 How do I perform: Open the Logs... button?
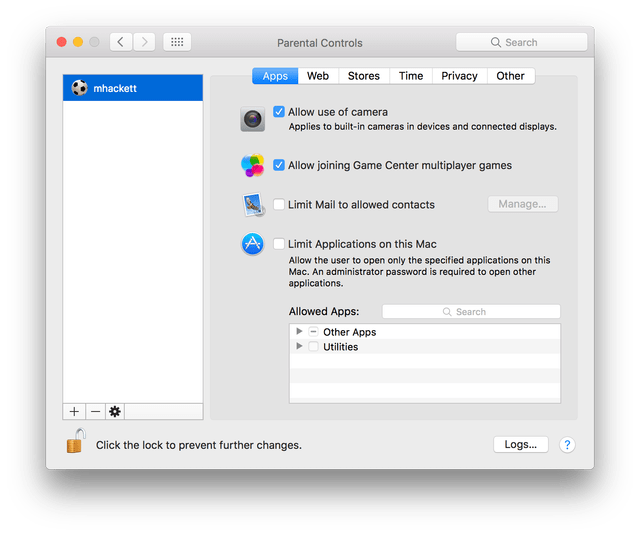(x=520, y=444)
